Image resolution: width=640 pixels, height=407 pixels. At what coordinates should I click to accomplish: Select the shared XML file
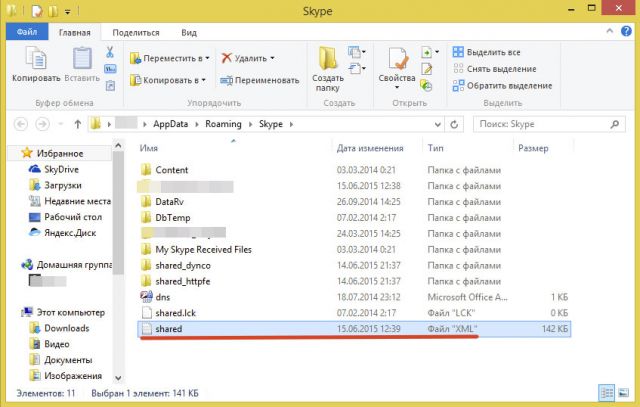[354, 329]
